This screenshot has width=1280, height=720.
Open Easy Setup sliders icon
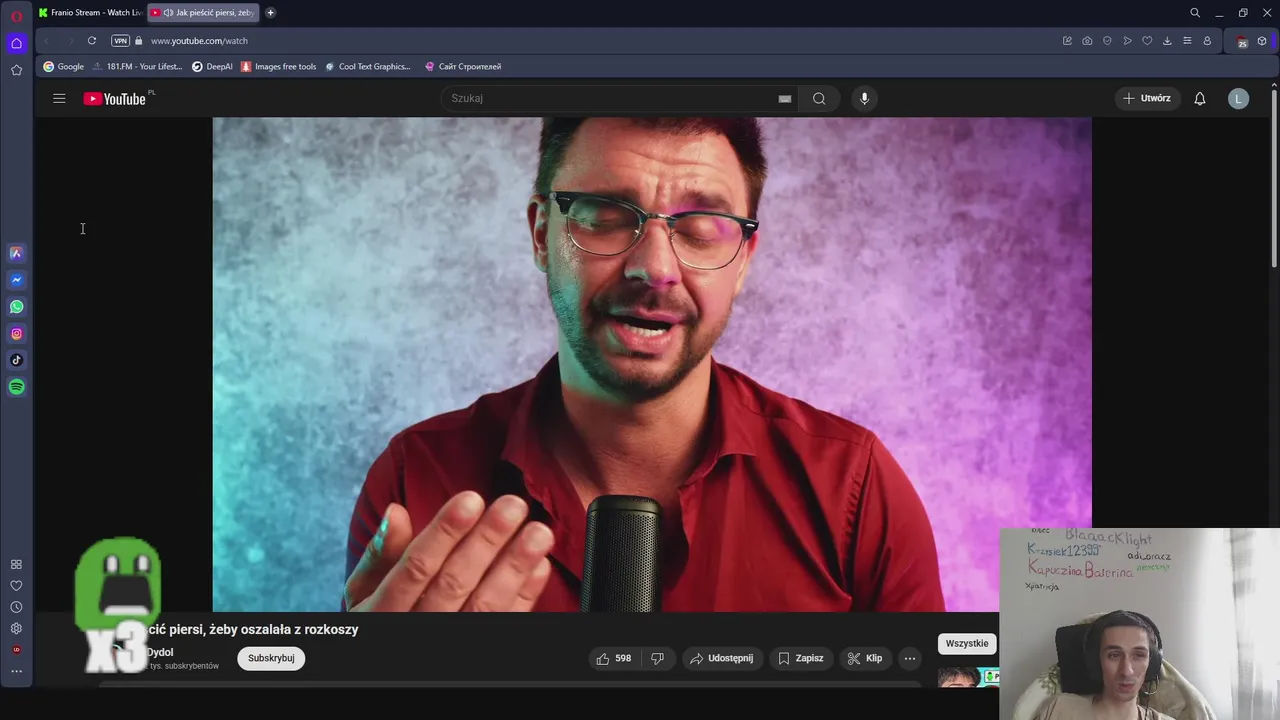[1187, 41]
